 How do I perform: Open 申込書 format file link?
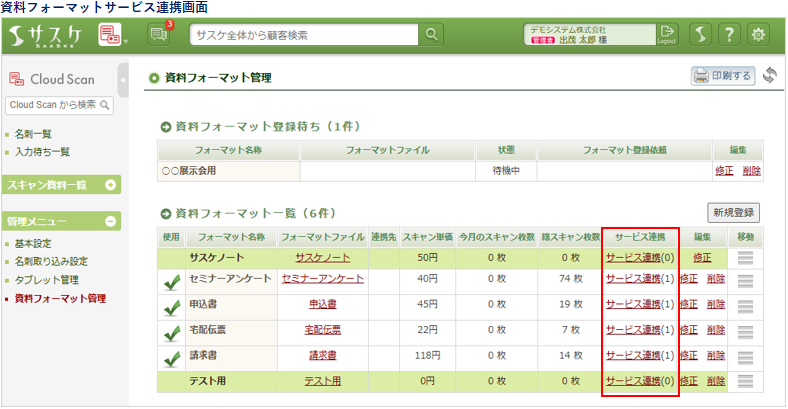(x=323, y=304)
